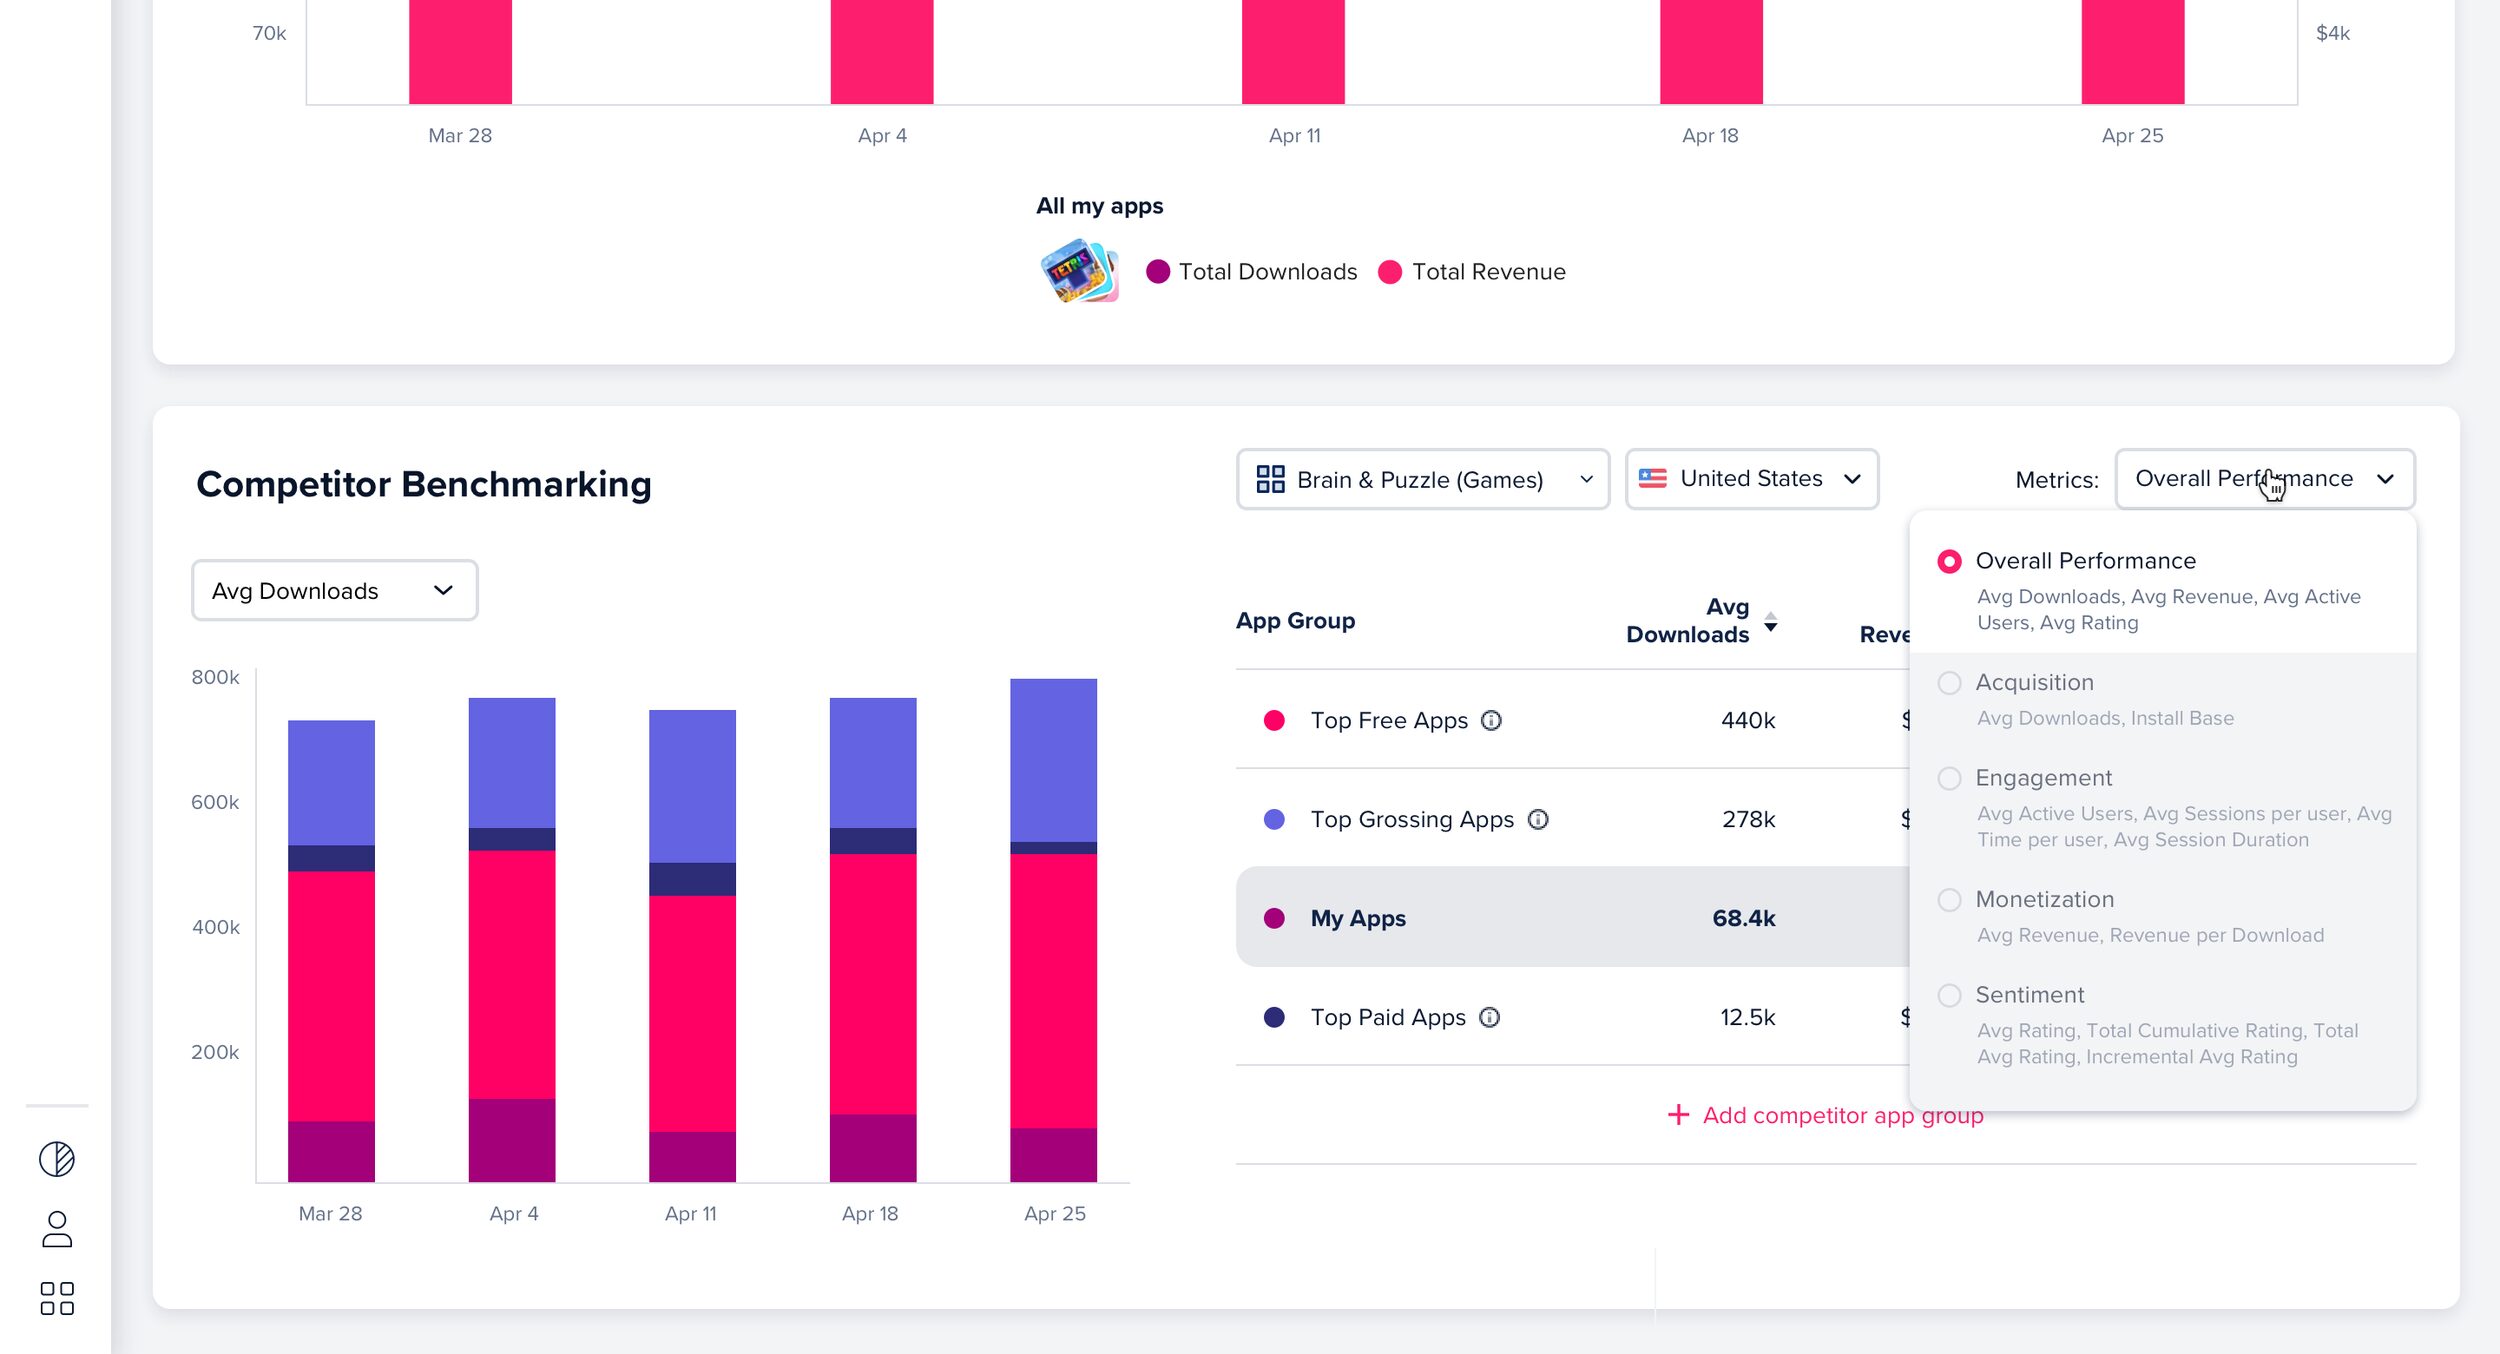2500x1354 pixels.
Task: Click the pie chart analytics sidebar icon
Action: (x=57, y=1159)
